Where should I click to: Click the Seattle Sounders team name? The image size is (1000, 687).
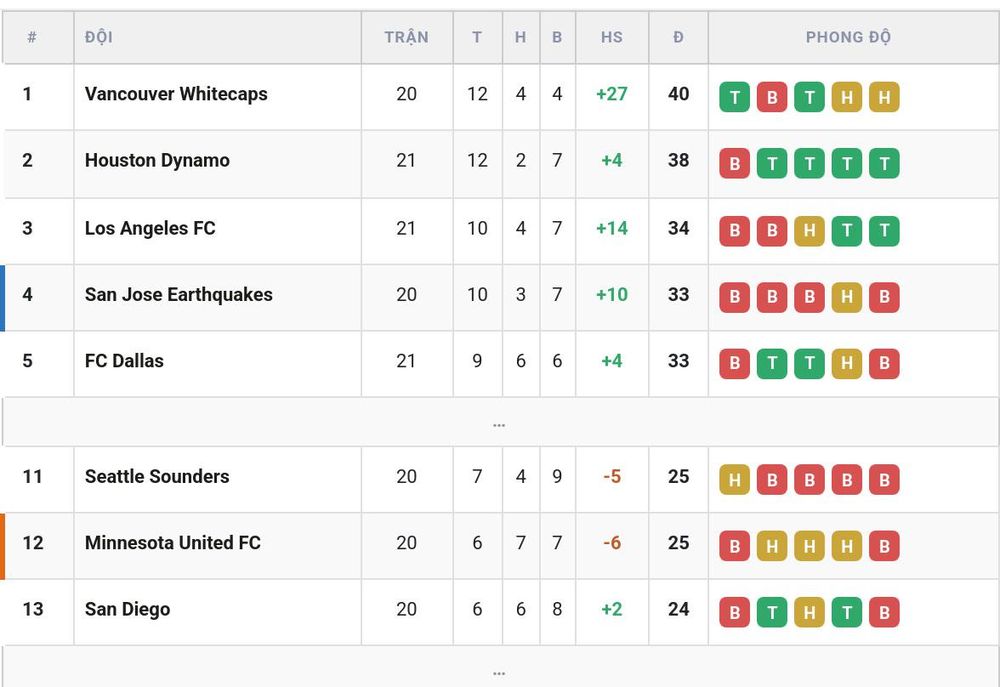click(x=157, y=476)
